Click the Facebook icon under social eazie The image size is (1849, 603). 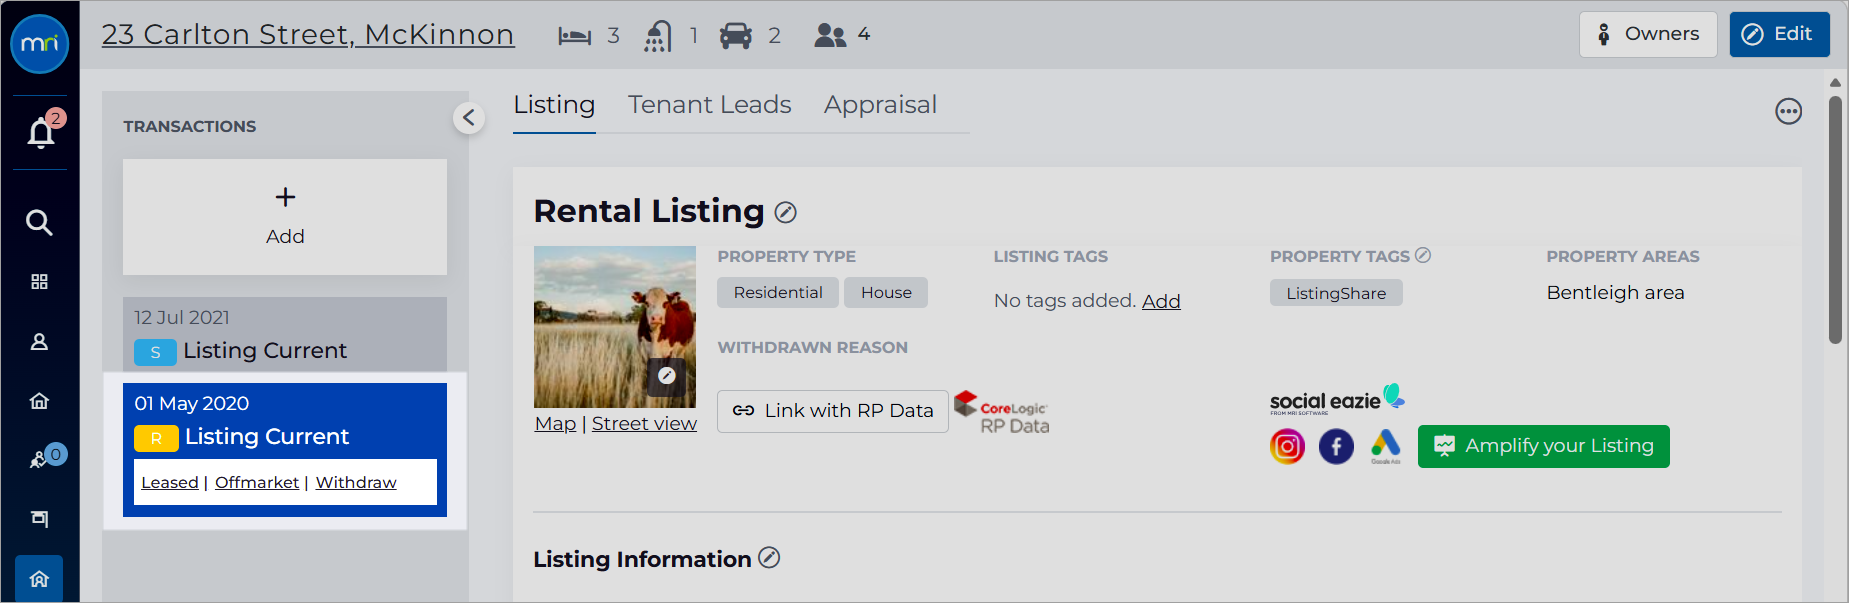1336,446
